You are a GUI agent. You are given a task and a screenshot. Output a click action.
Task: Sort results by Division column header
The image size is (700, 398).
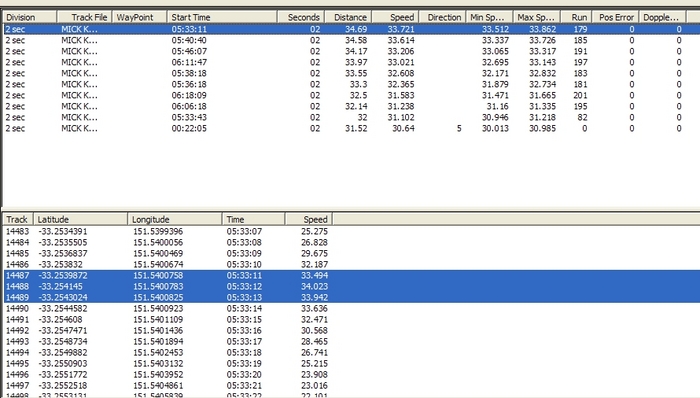[30, 17]
